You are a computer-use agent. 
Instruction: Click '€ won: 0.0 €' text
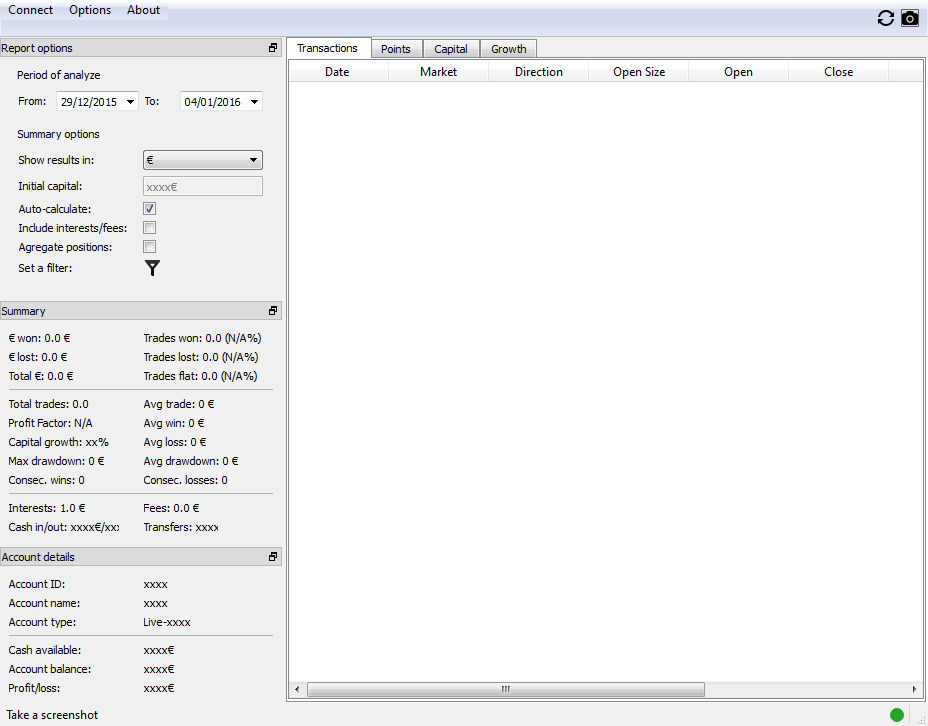[39, 338]
